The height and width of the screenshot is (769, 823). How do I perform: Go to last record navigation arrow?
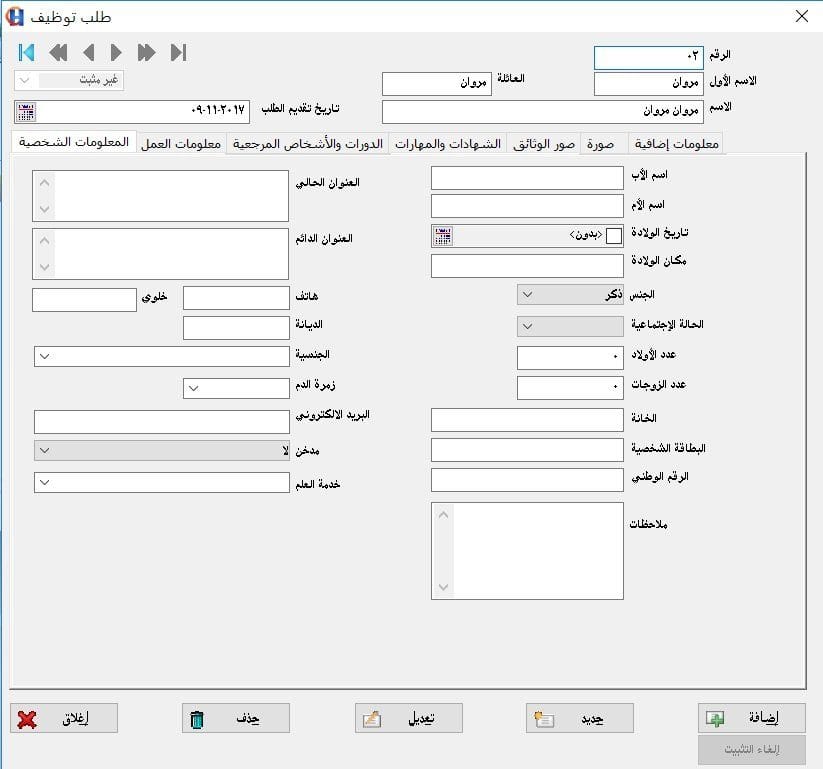click(x=178, y=52)
